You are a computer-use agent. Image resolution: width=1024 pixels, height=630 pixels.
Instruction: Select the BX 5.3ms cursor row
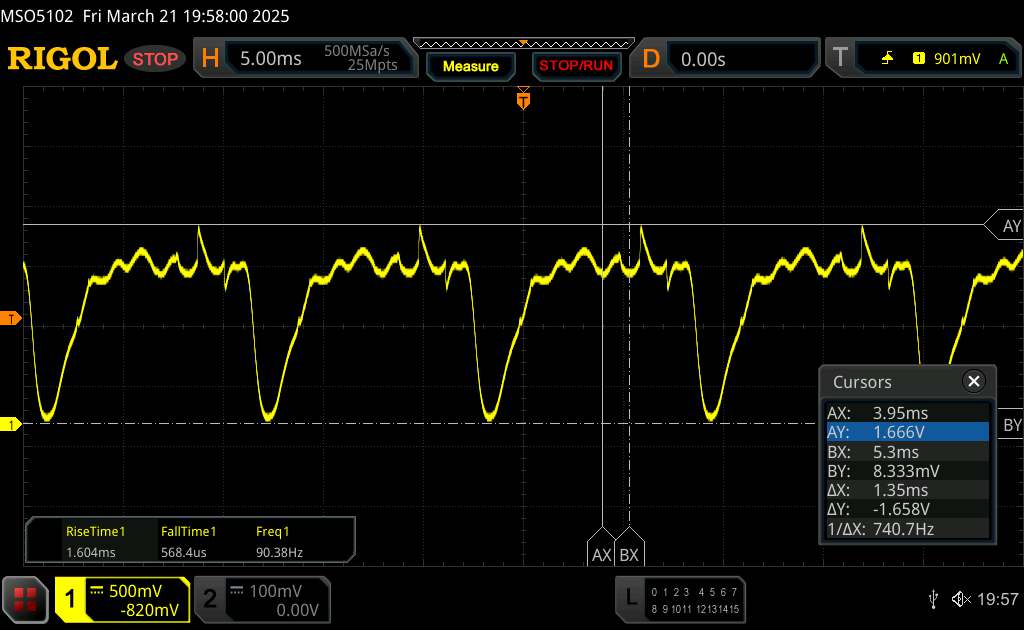point(906,451)
